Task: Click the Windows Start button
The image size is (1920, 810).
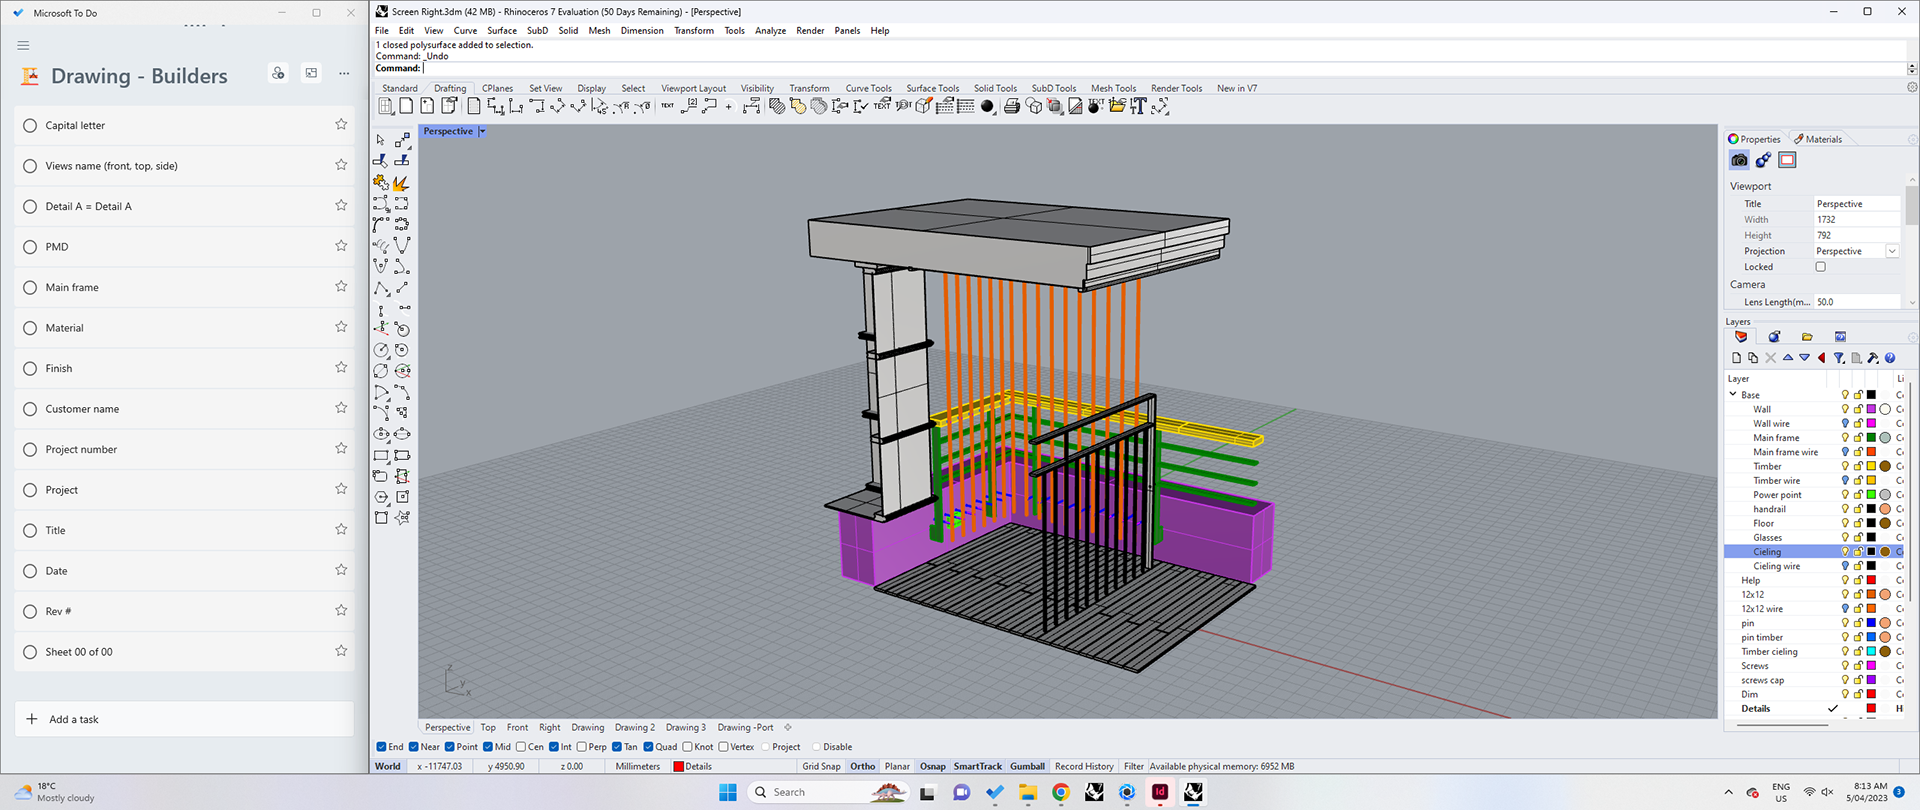Action: [x=728, y=792]
